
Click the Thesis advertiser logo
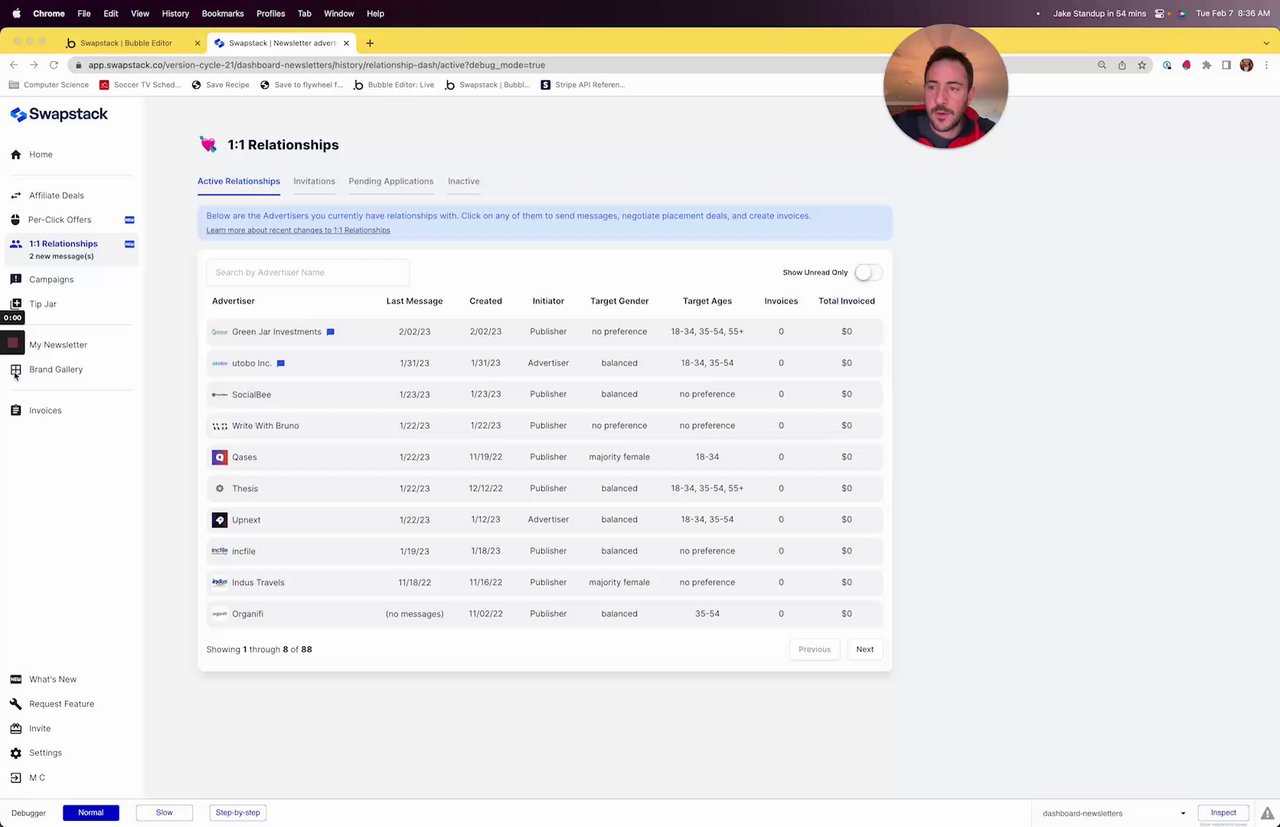pyautogui.click(x=220, y=489)
